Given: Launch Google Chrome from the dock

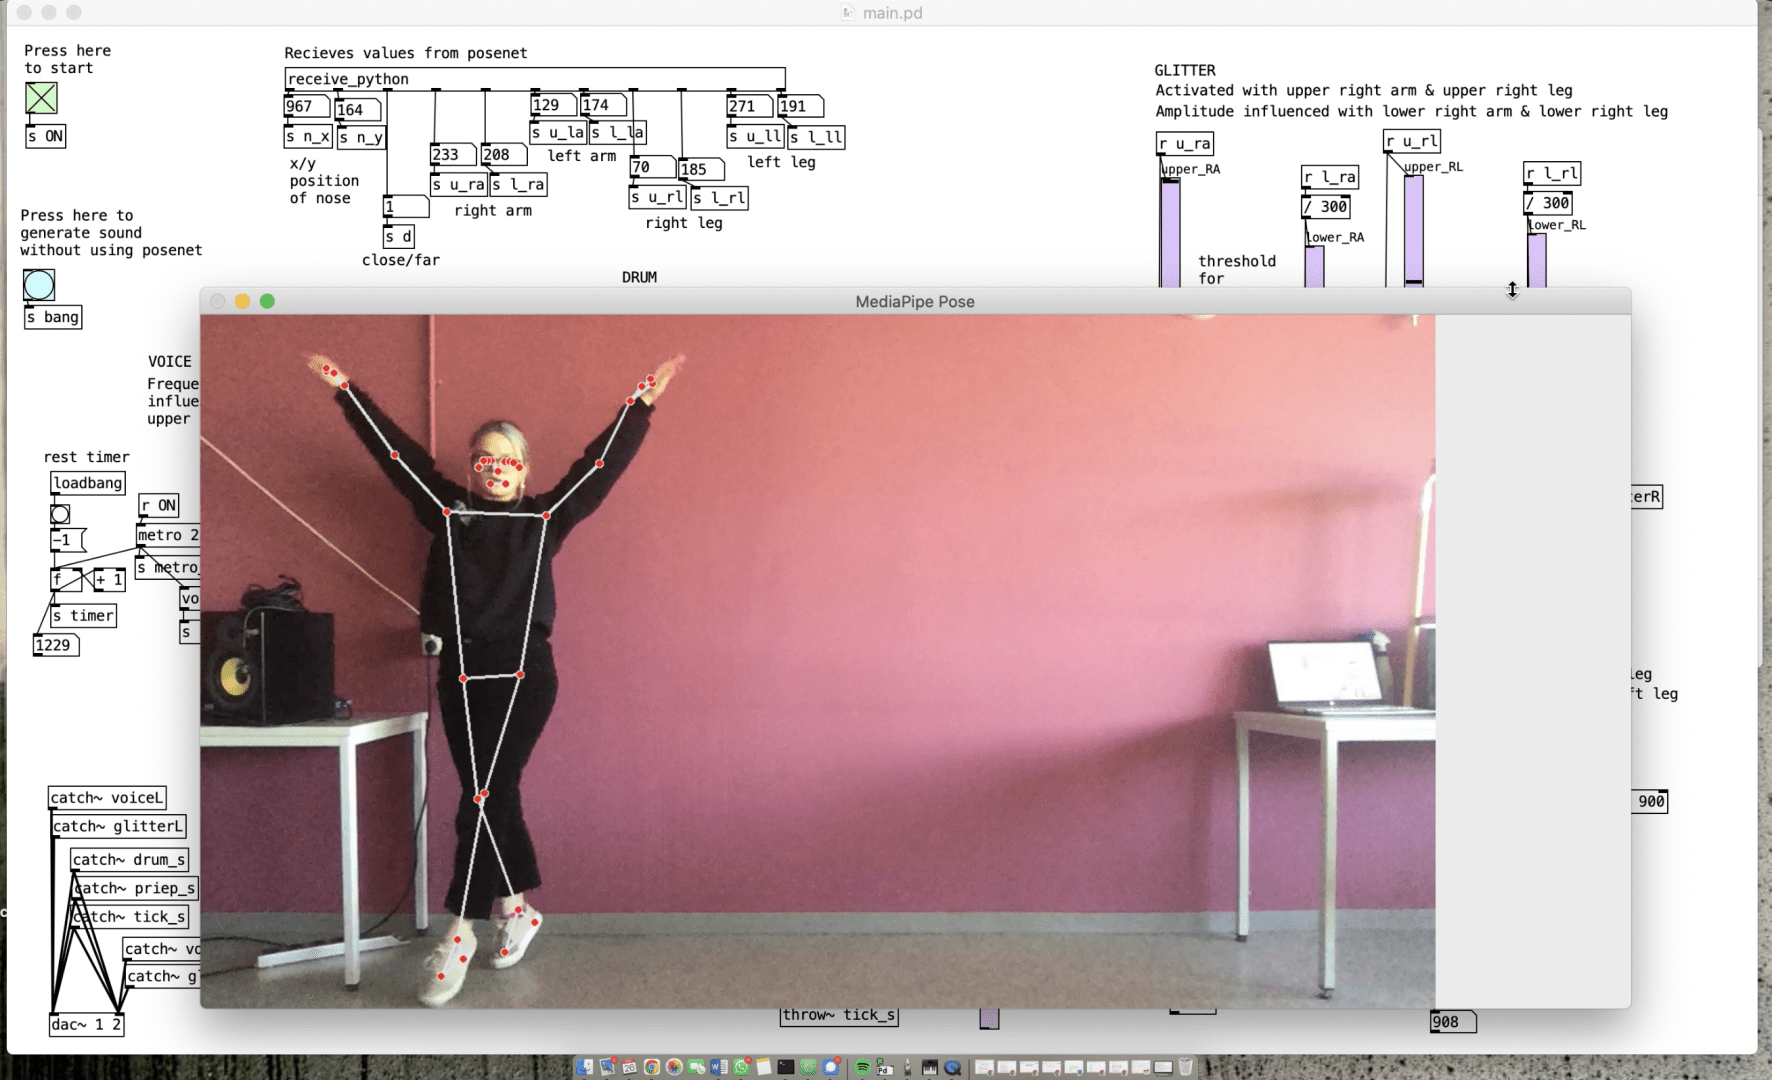Looking at the screenshot, I should coord(652,1067).
